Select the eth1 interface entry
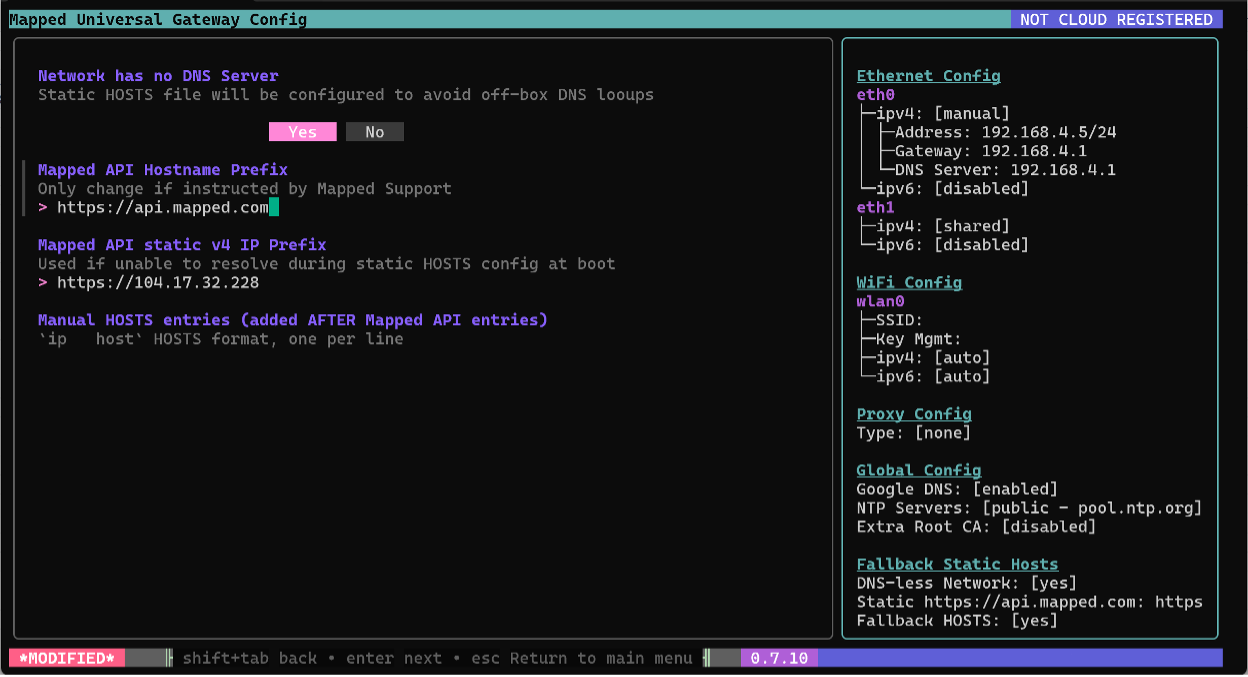Viewport: 1248px width, 677px height. pos(876,207)
